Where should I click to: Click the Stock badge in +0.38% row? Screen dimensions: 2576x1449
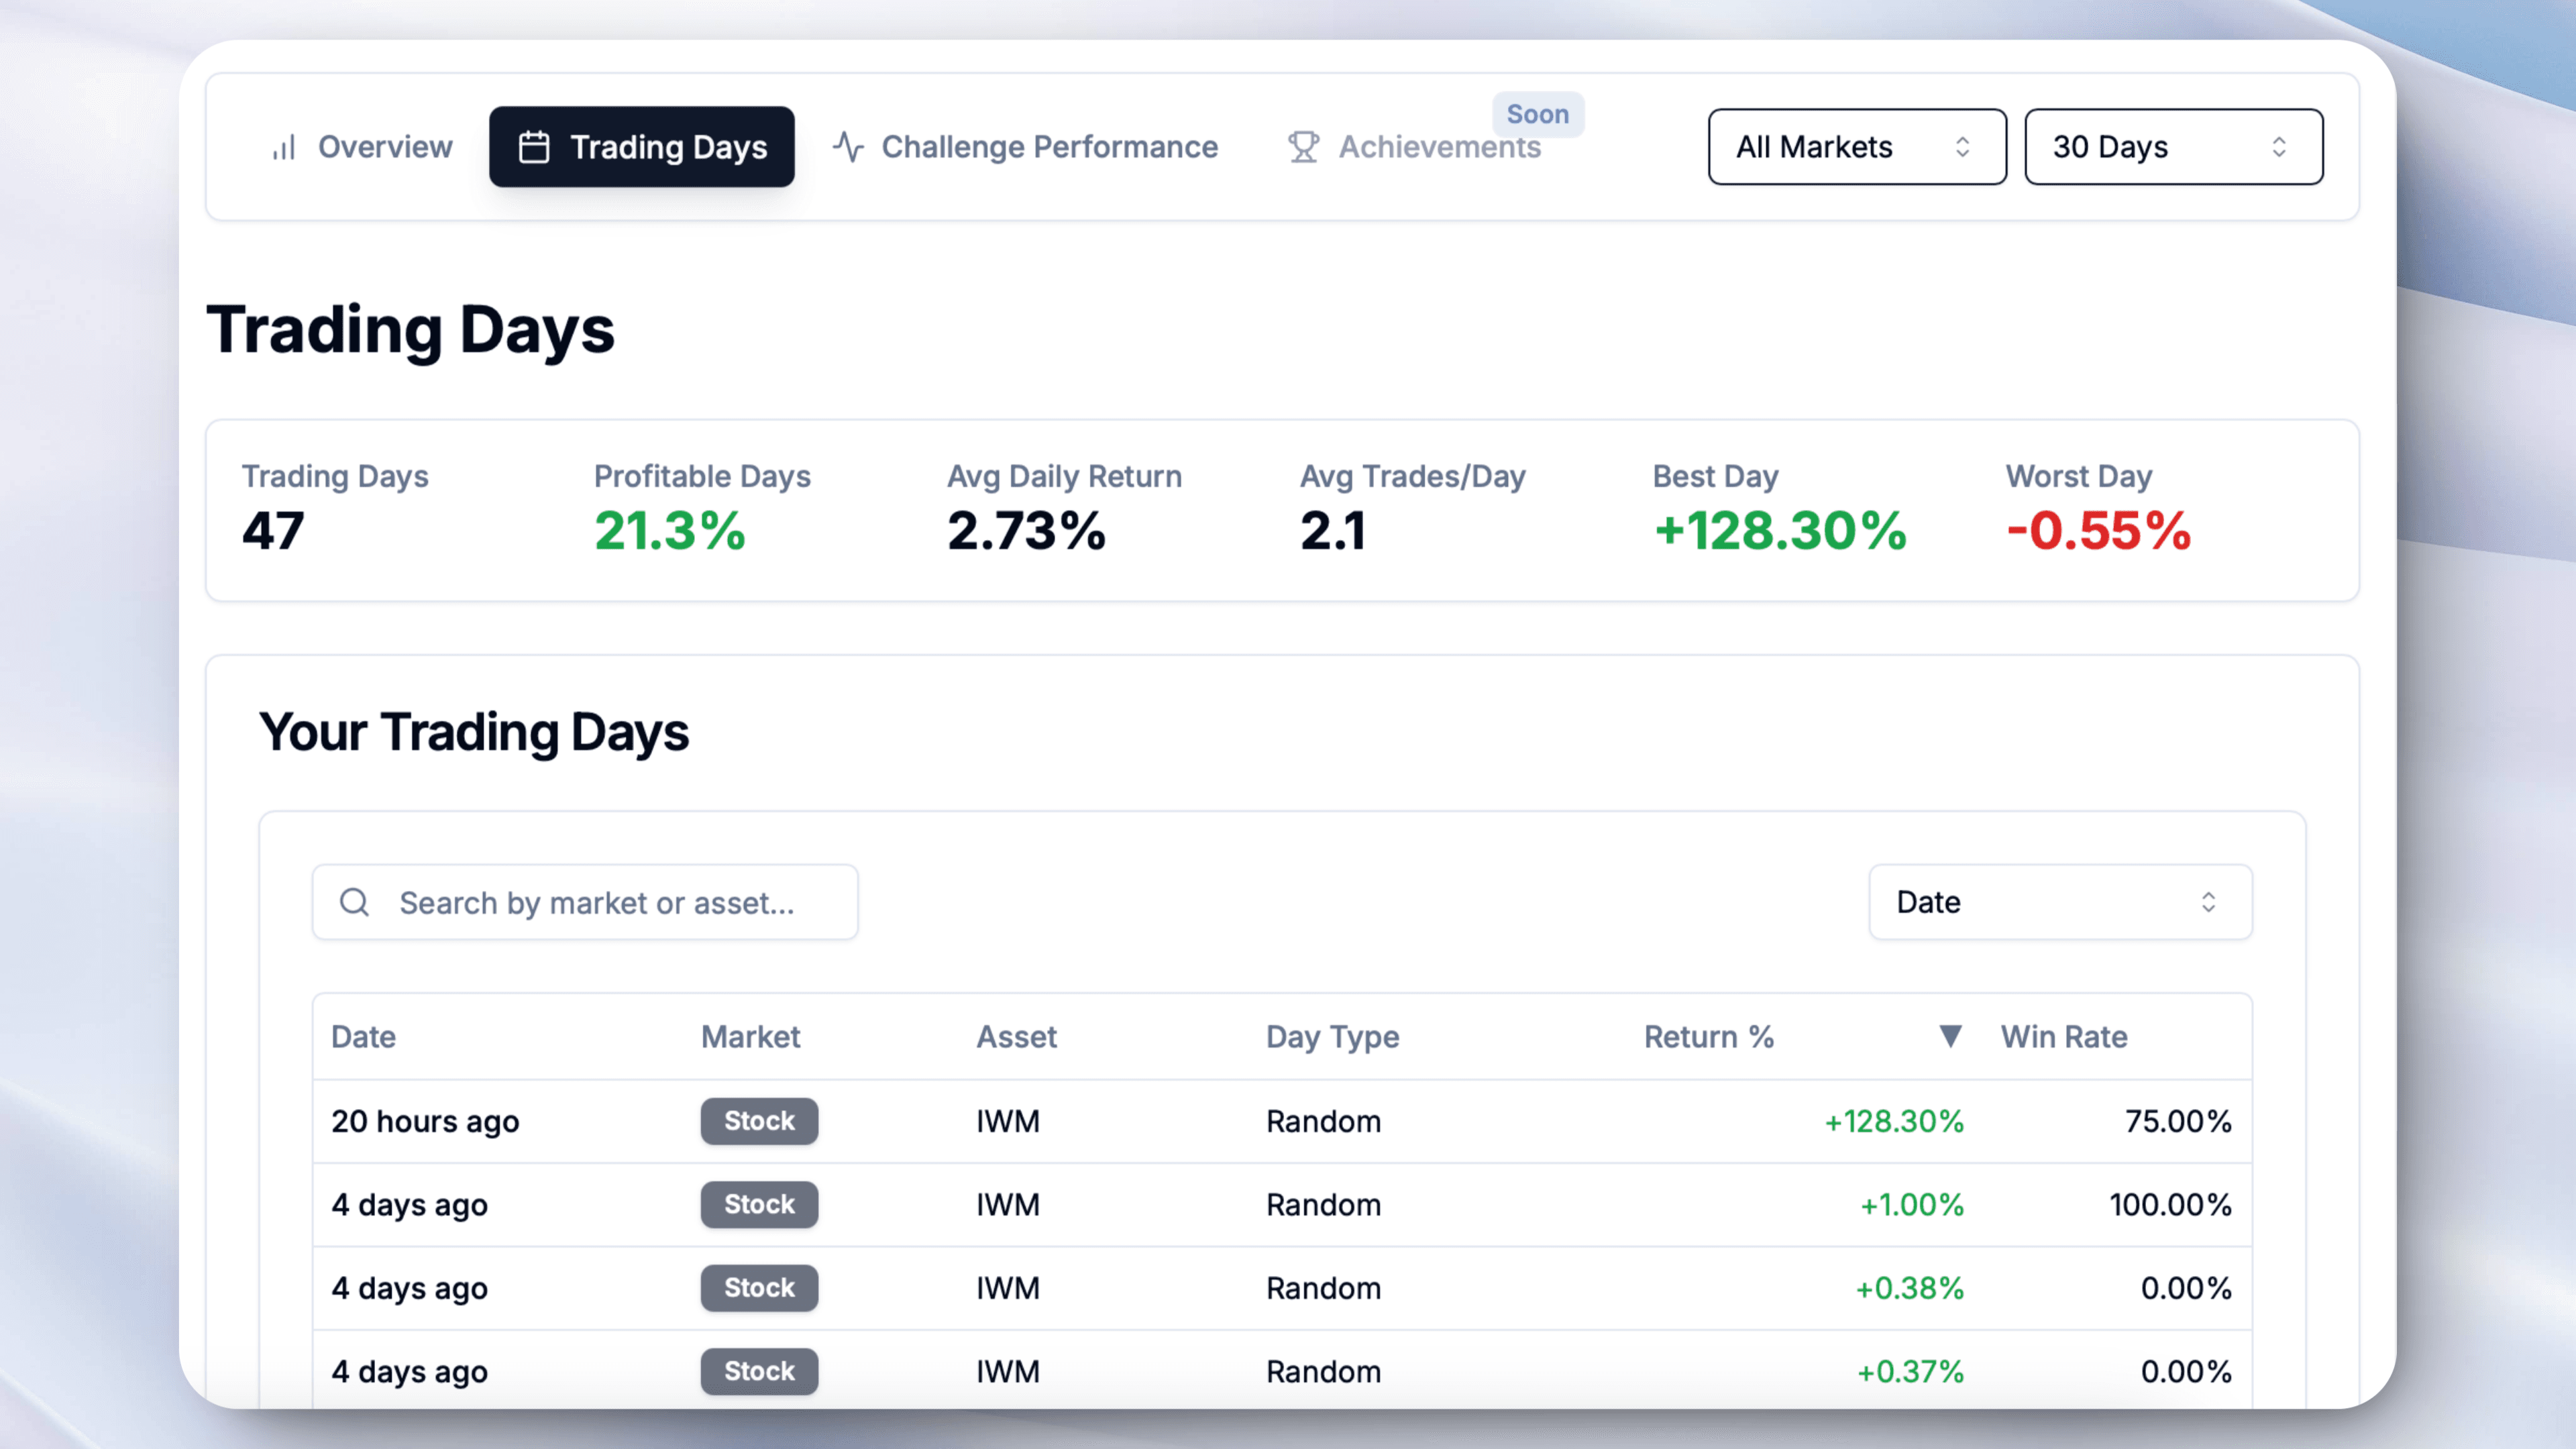coord(759,1288)
